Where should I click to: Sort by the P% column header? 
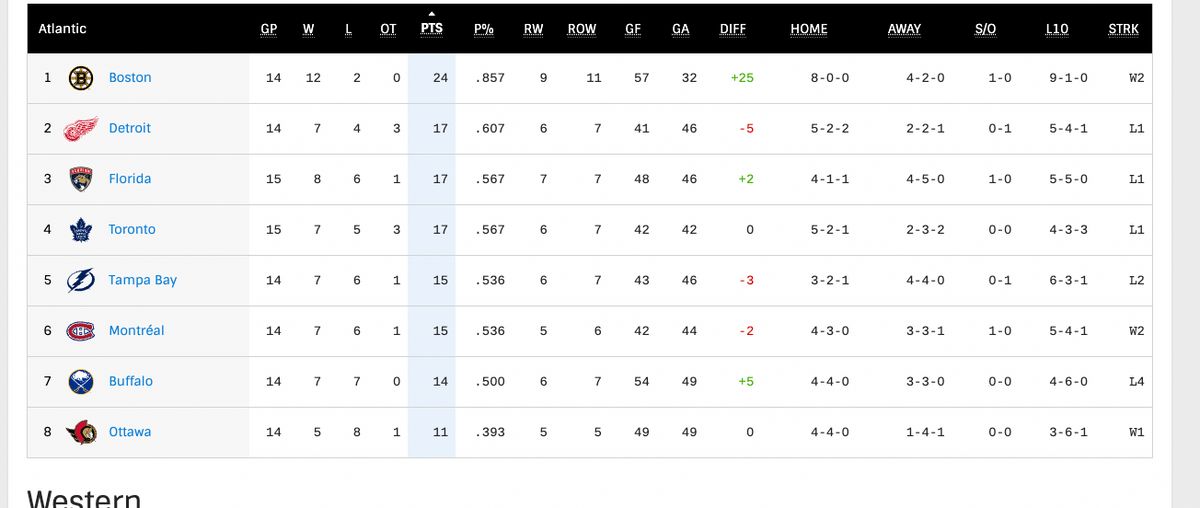(484, 29)
